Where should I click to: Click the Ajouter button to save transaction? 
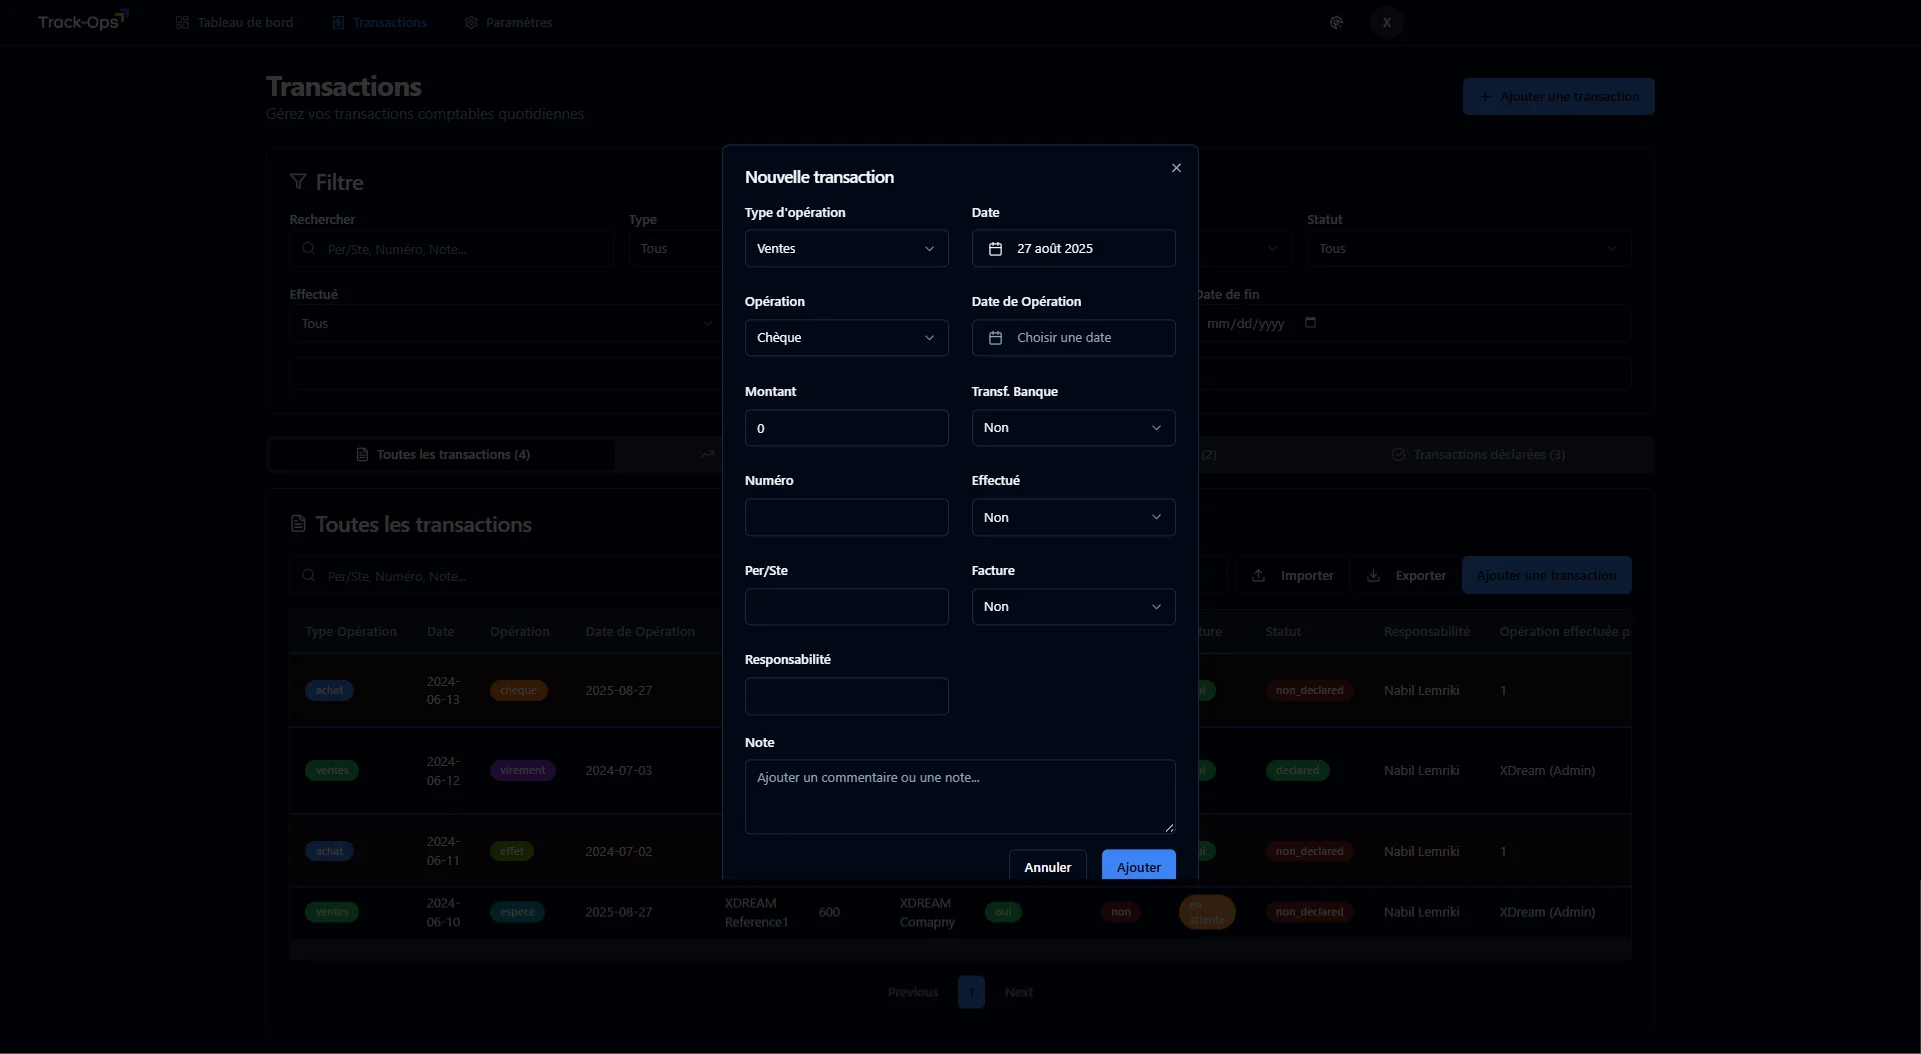pos(1138,866)
